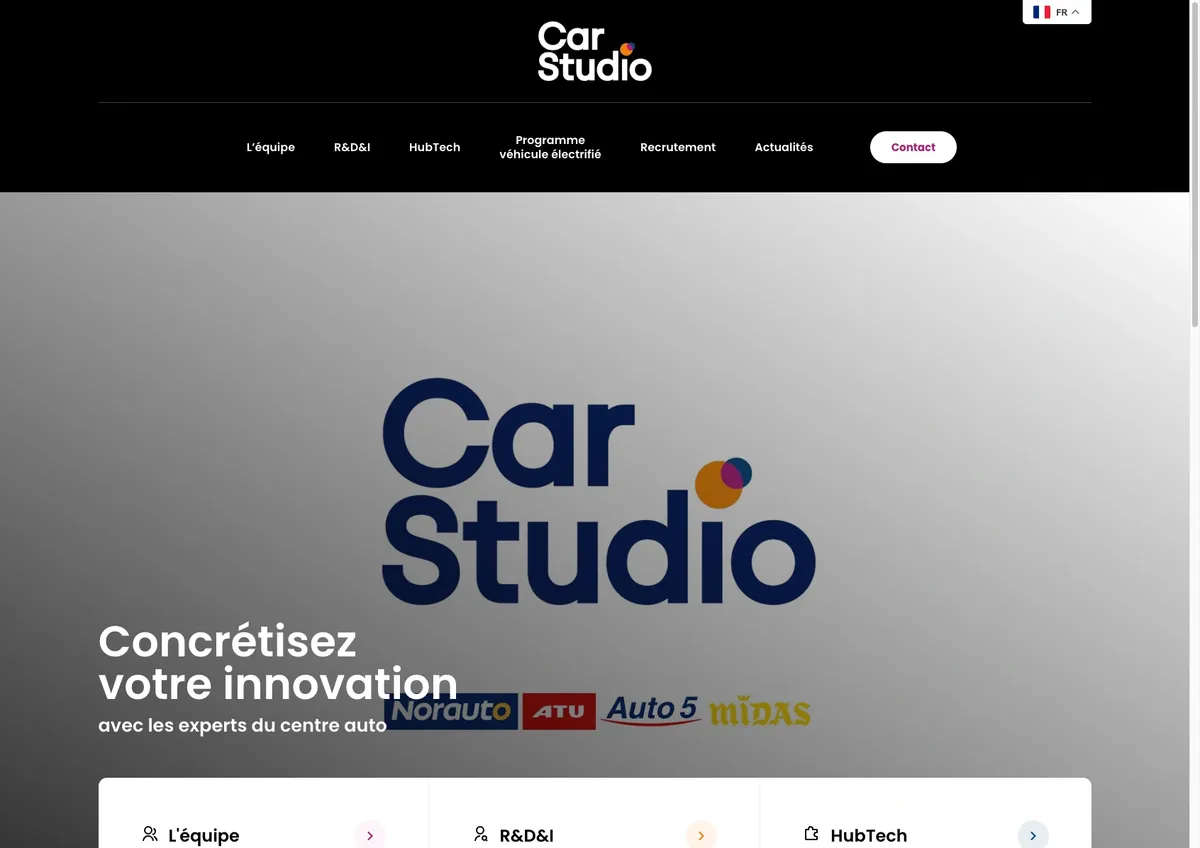1200x848 pixels.
Task: Click the French flag icon
Action: tap(1041, 12)
